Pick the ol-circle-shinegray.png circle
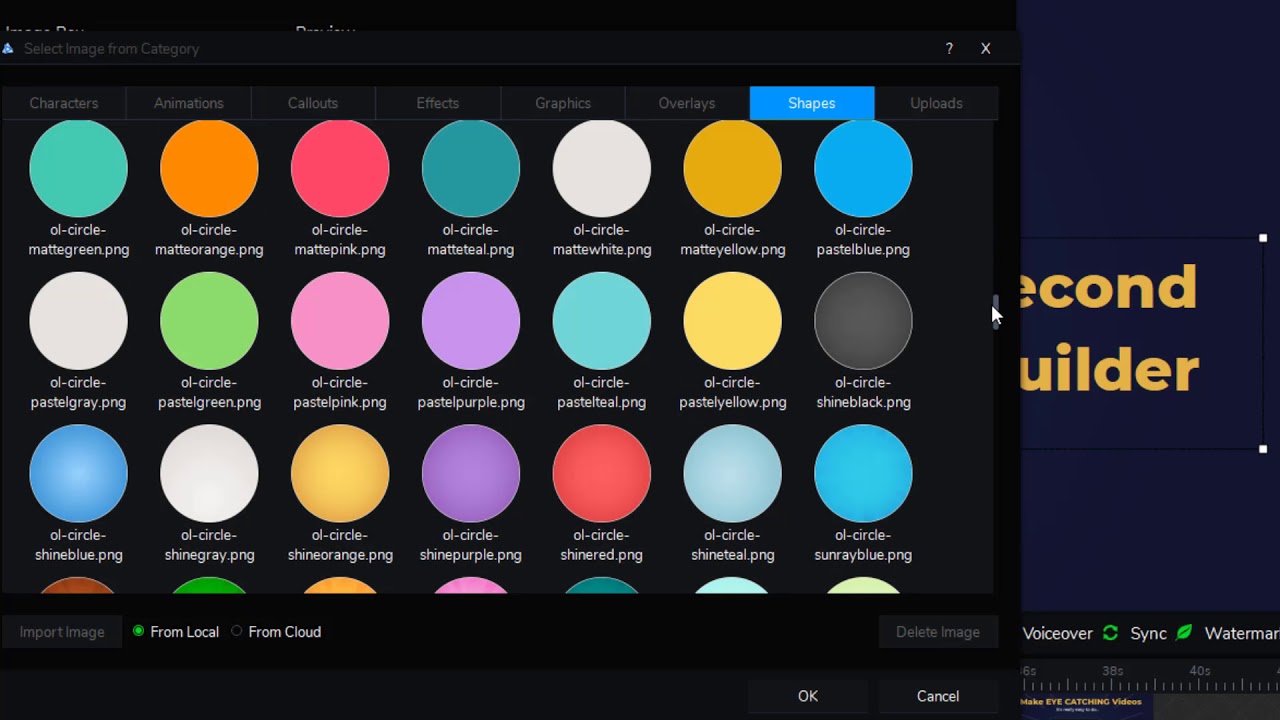The height and width of the screenshot is (720, 1280). [209, 474]
